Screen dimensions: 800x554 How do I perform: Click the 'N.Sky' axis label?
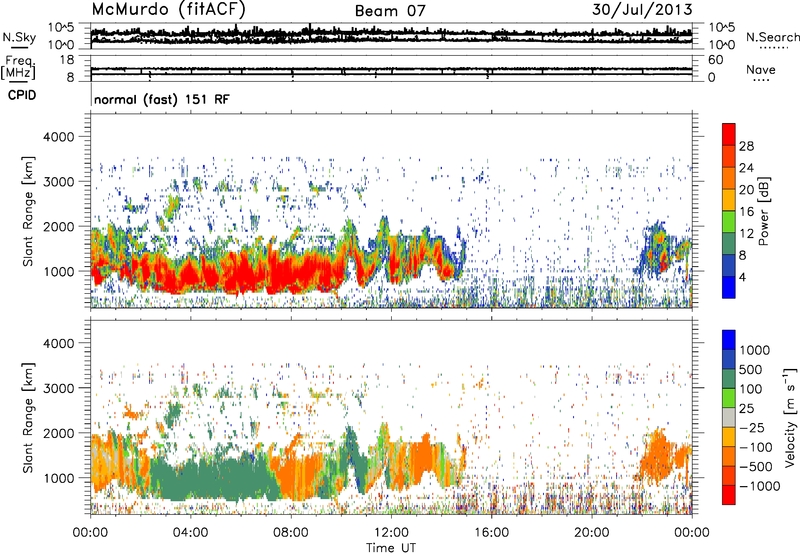19,37
